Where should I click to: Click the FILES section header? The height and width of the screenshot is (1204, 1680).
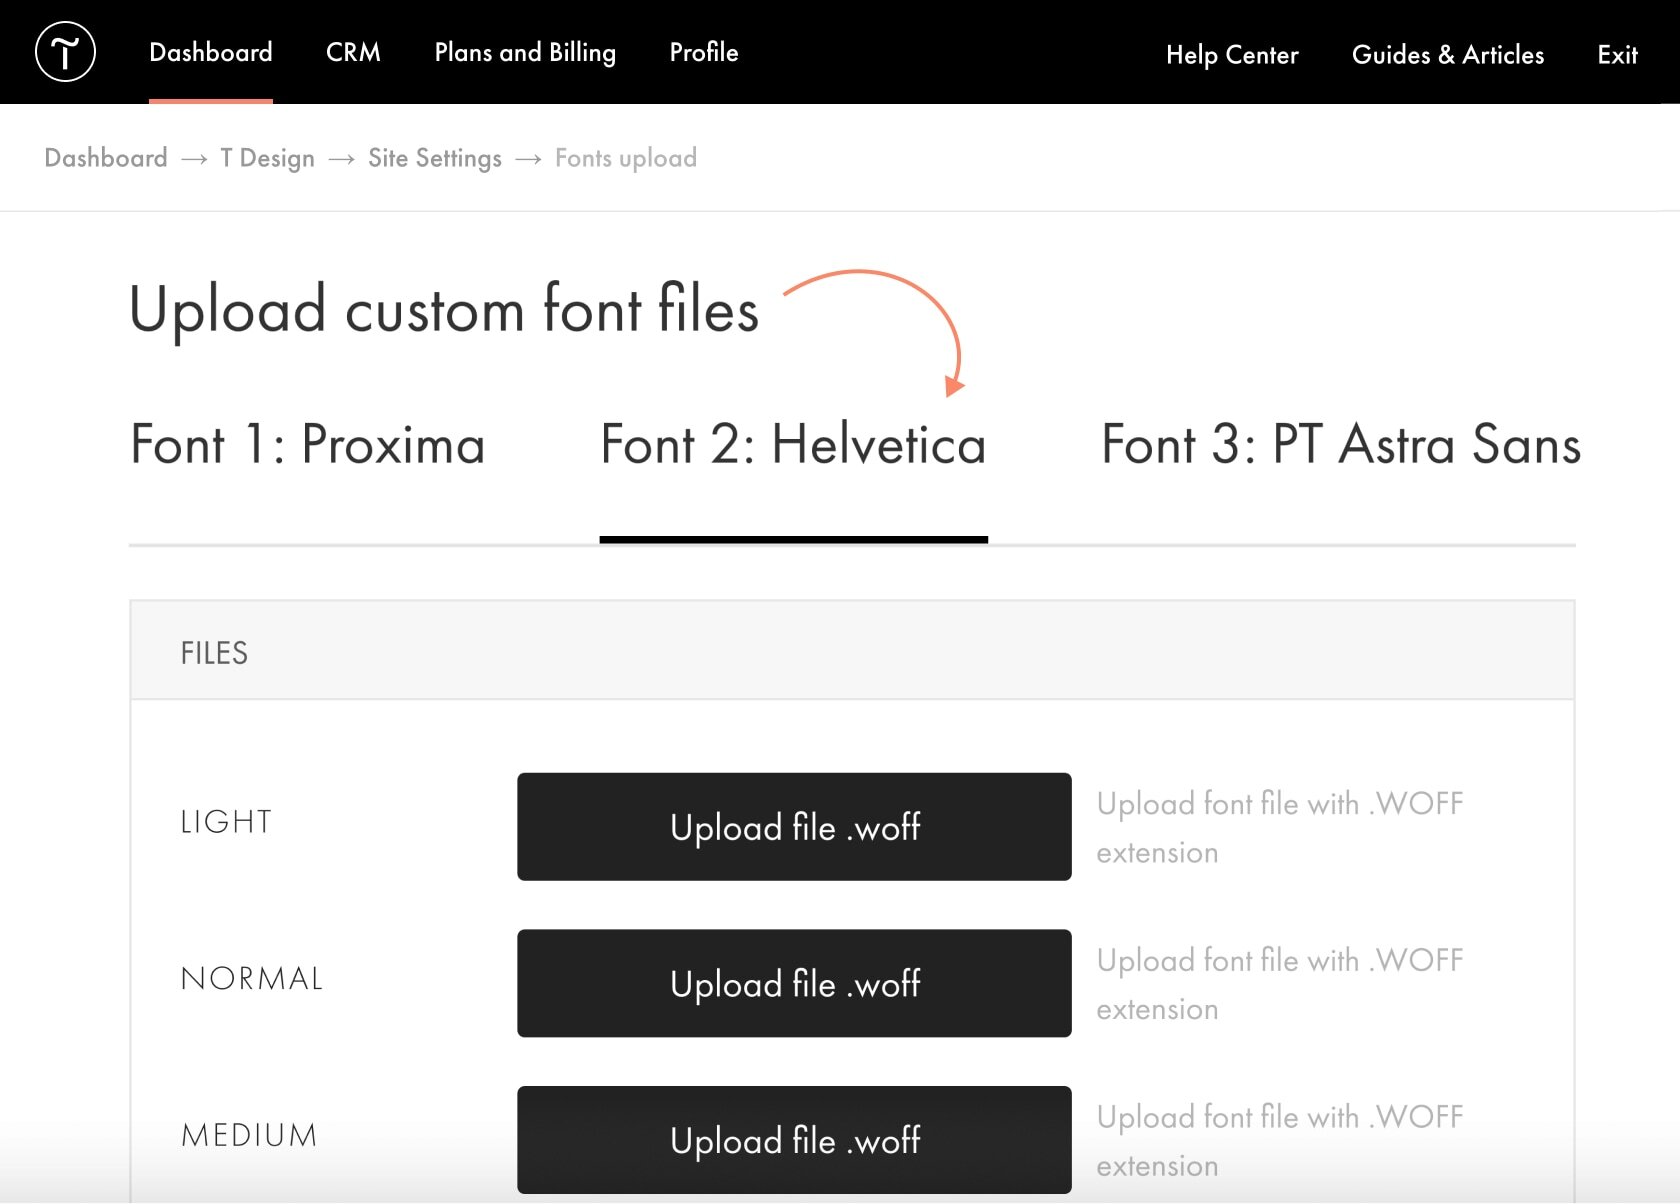(x=214, y=653)
